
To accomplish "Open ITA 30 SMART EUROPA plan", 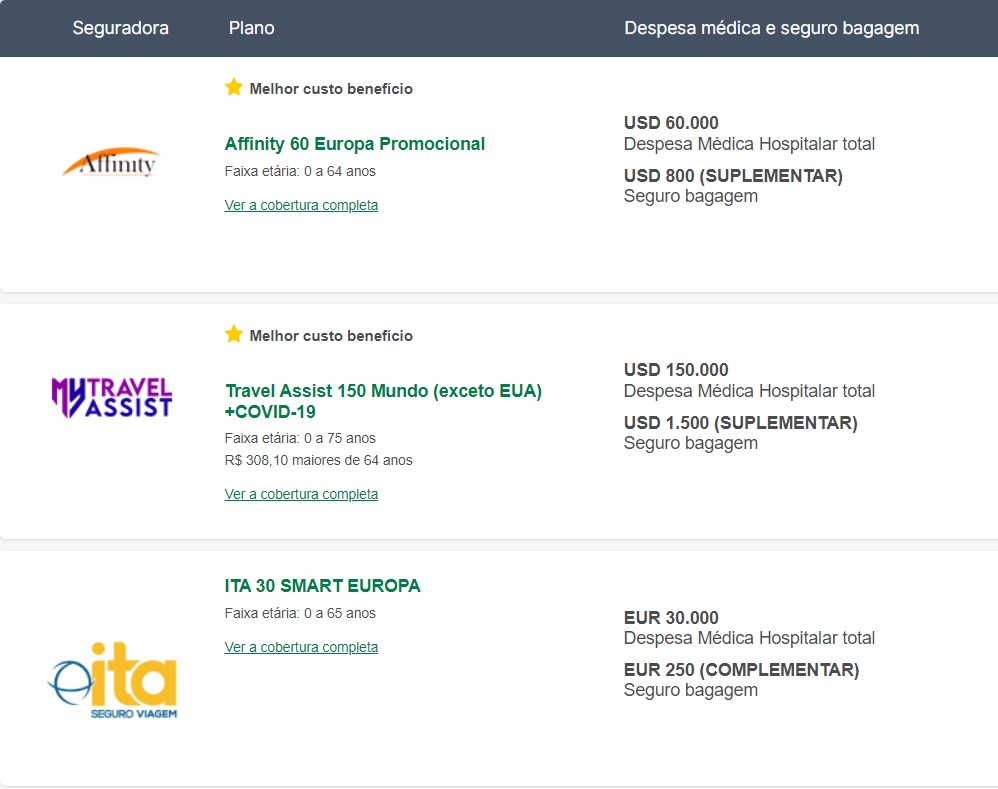I will 322,585.
